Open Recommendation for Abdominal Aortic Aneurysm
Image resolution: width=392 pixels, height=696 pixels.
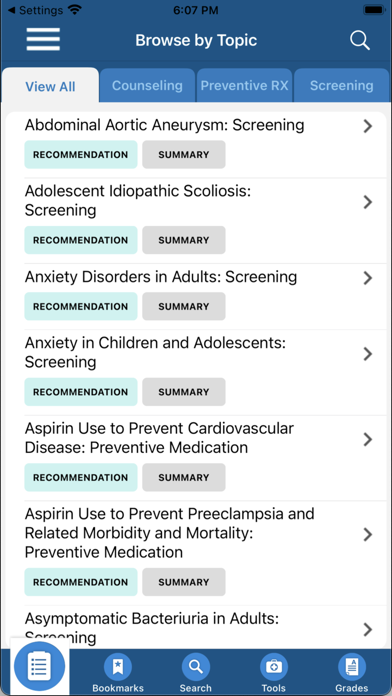[81, 154]
